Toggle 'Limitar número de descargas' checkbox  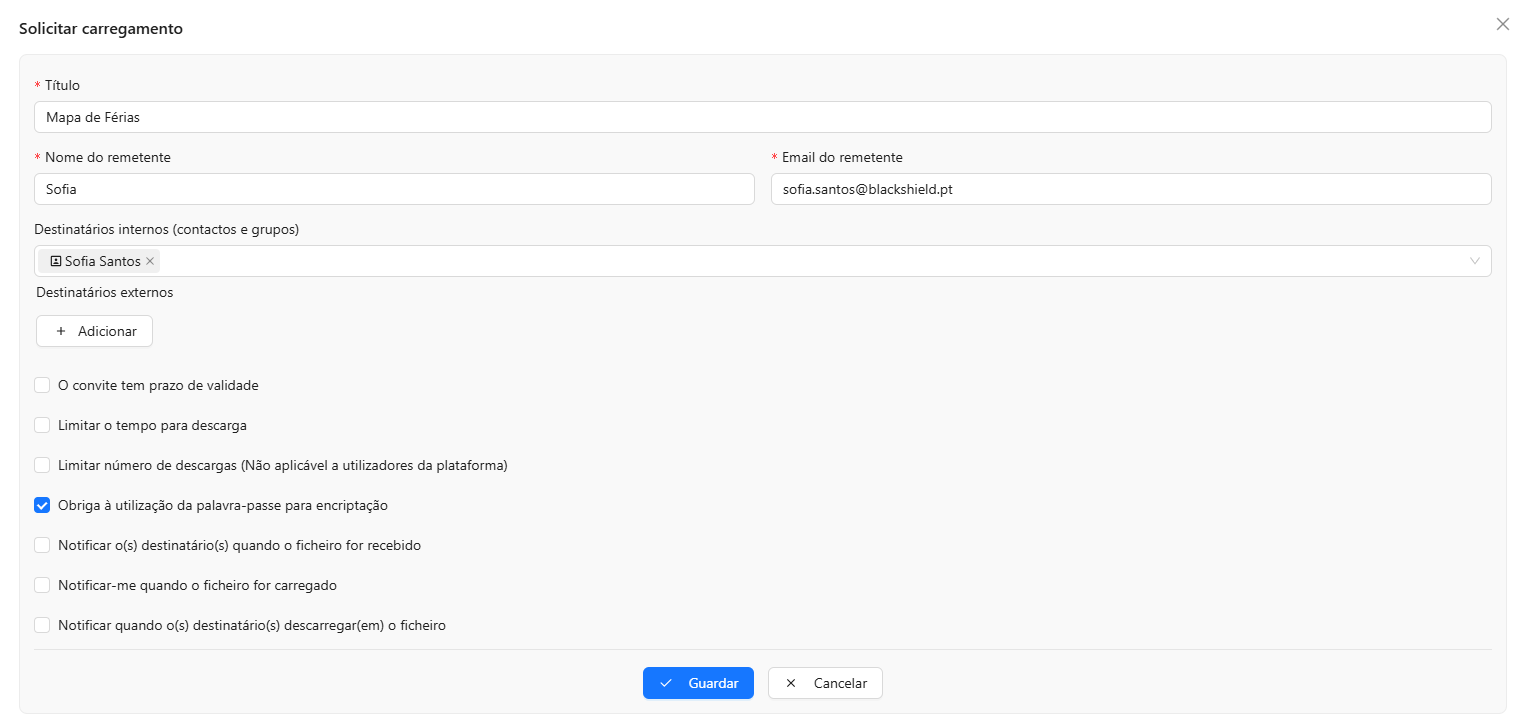(42, 465)
